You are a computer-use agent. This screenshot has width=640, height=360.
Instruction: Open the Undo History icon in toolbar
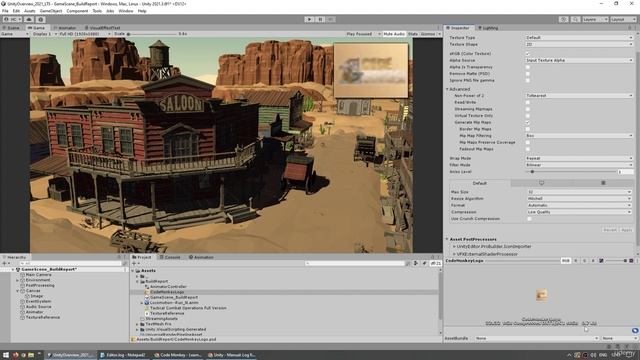(564, 19)
